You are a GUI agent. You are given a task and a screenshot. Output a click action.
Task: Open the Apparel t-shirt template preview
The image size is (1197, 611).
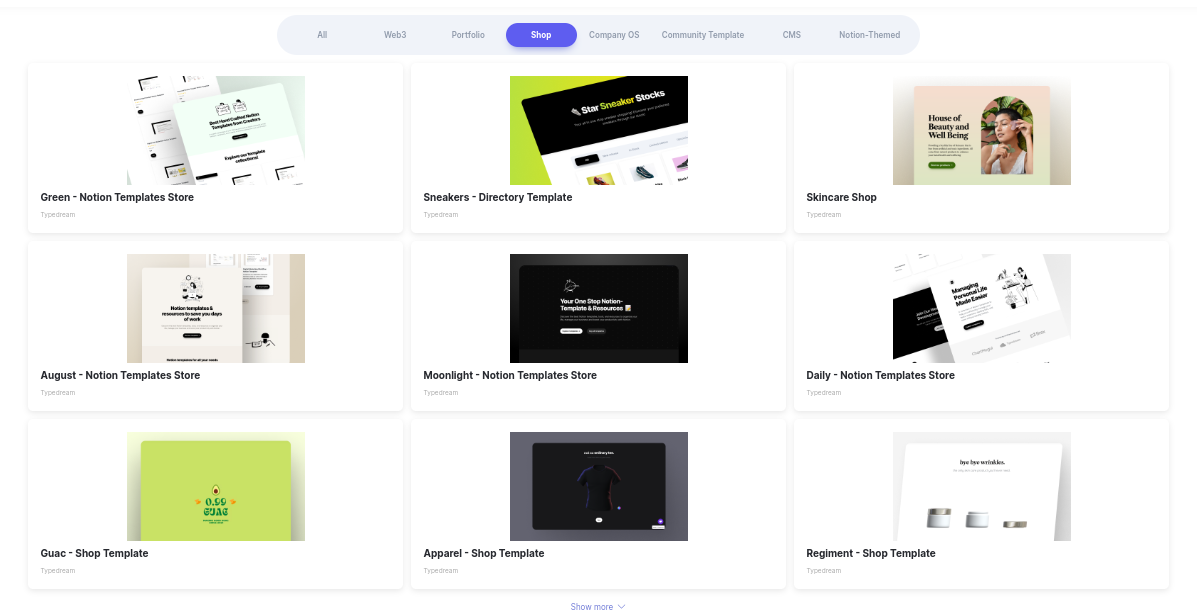[x=598, y=487]
